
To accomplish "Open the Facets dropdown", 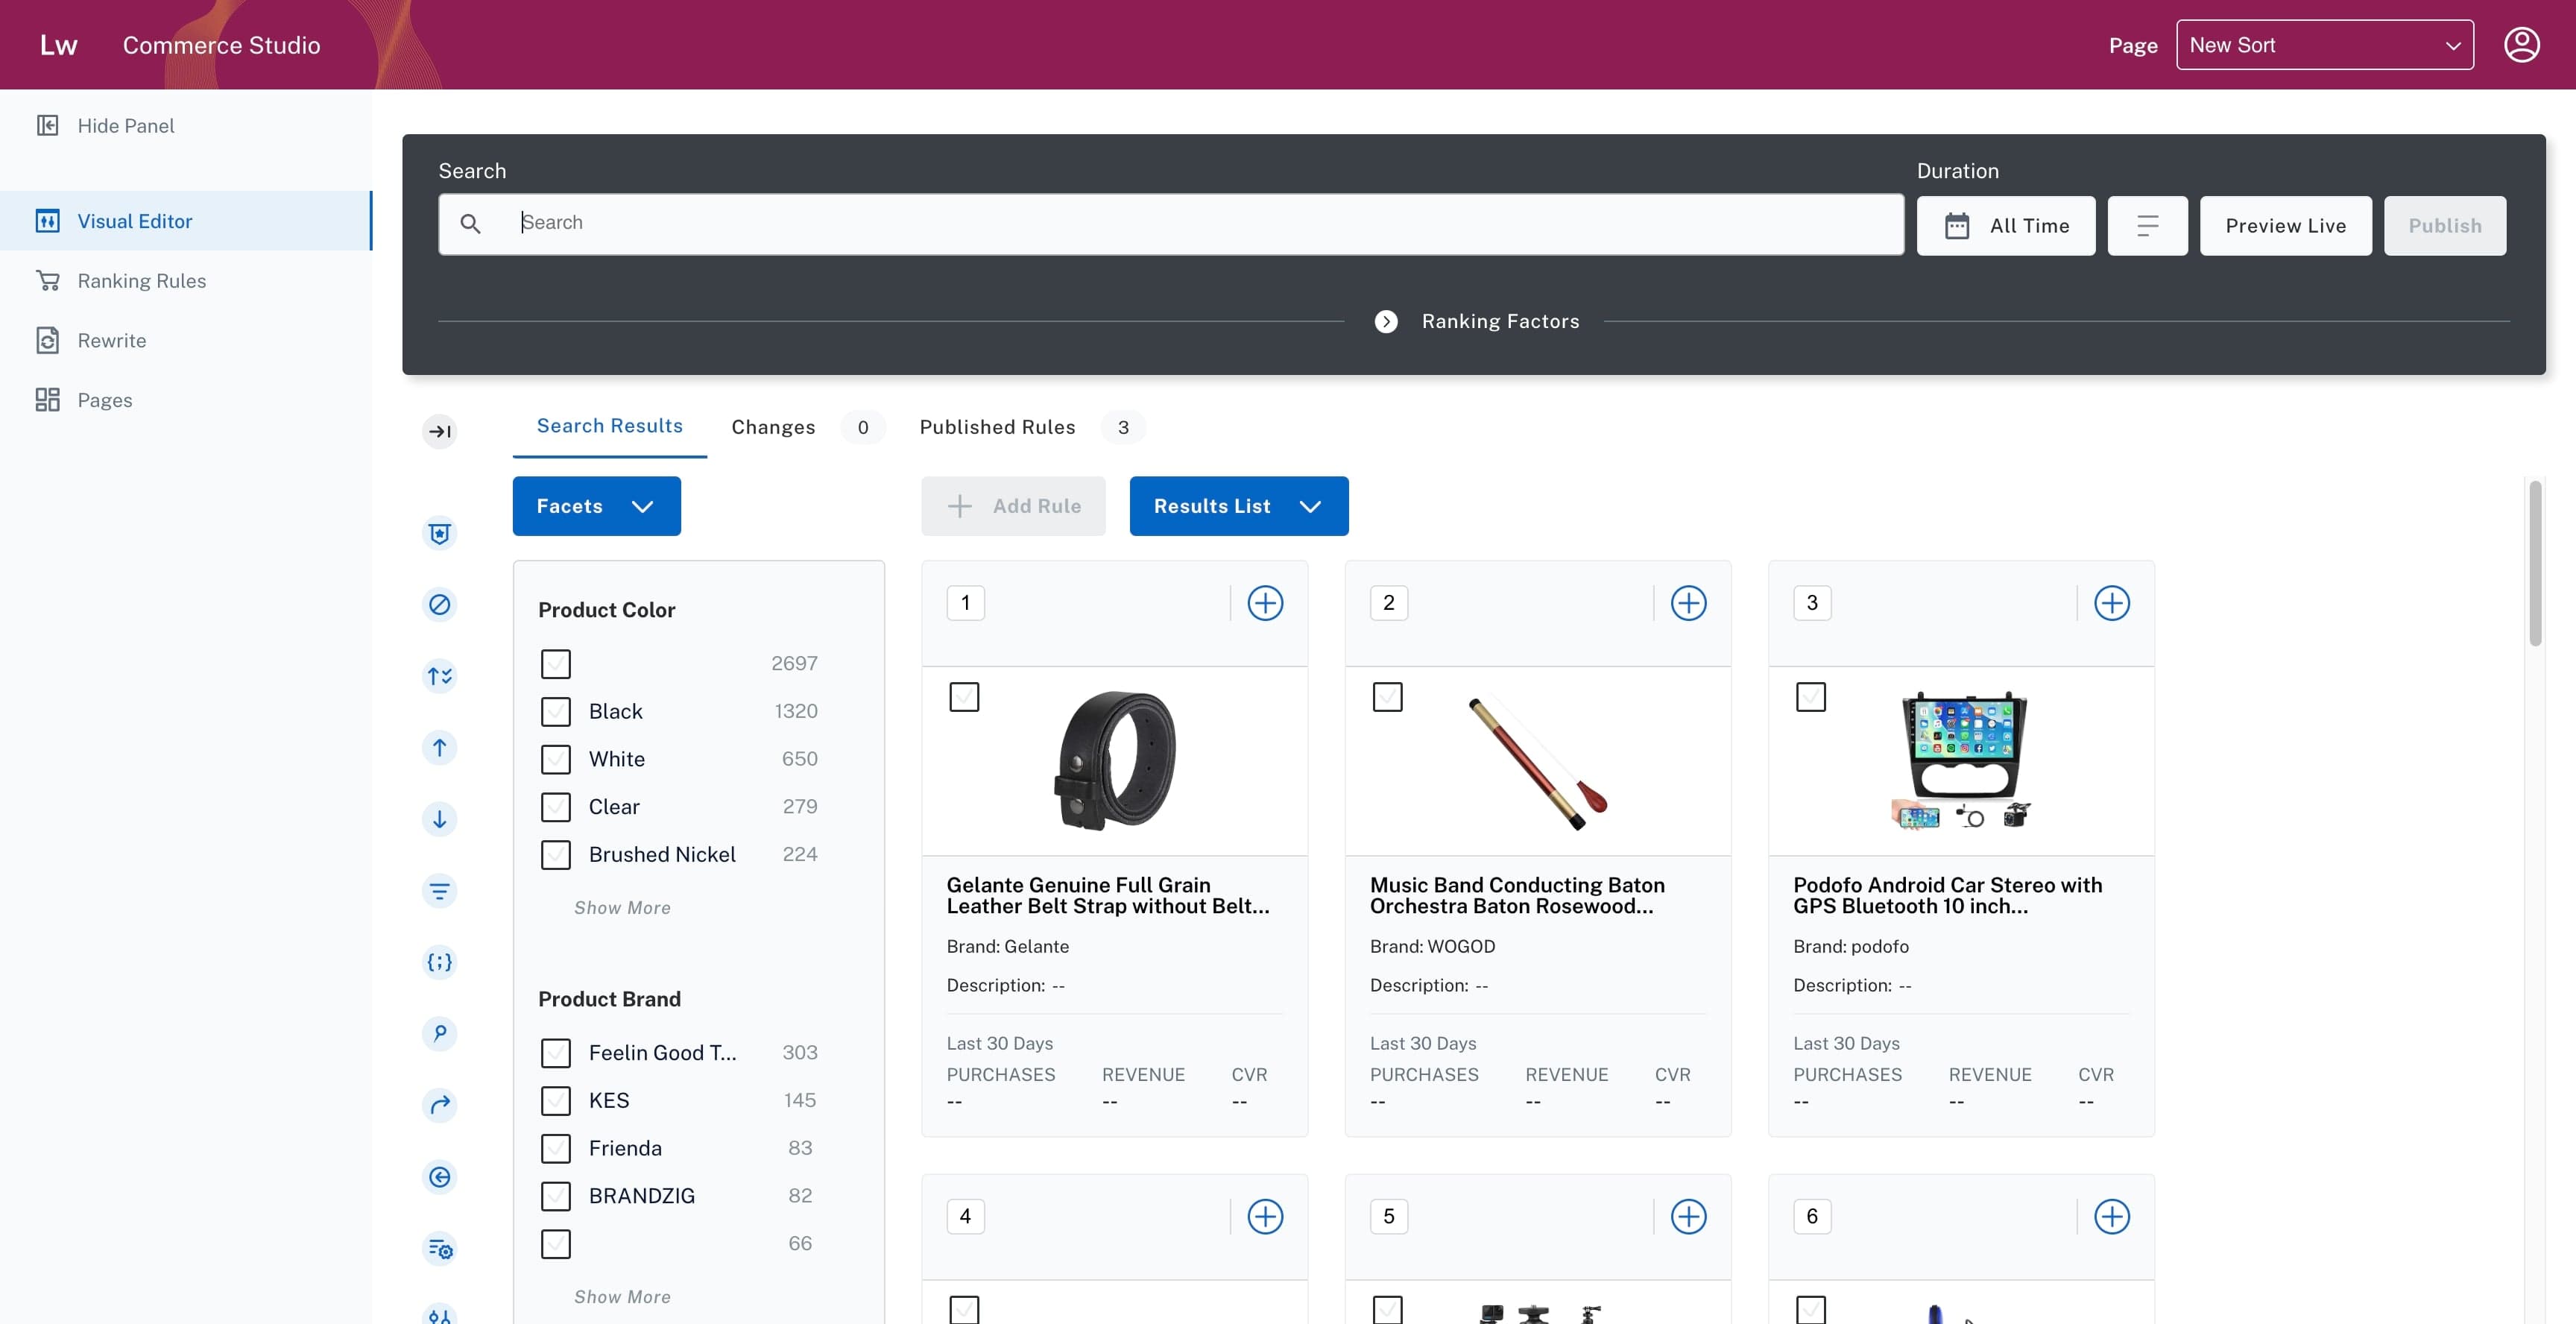I will (596, 506).
